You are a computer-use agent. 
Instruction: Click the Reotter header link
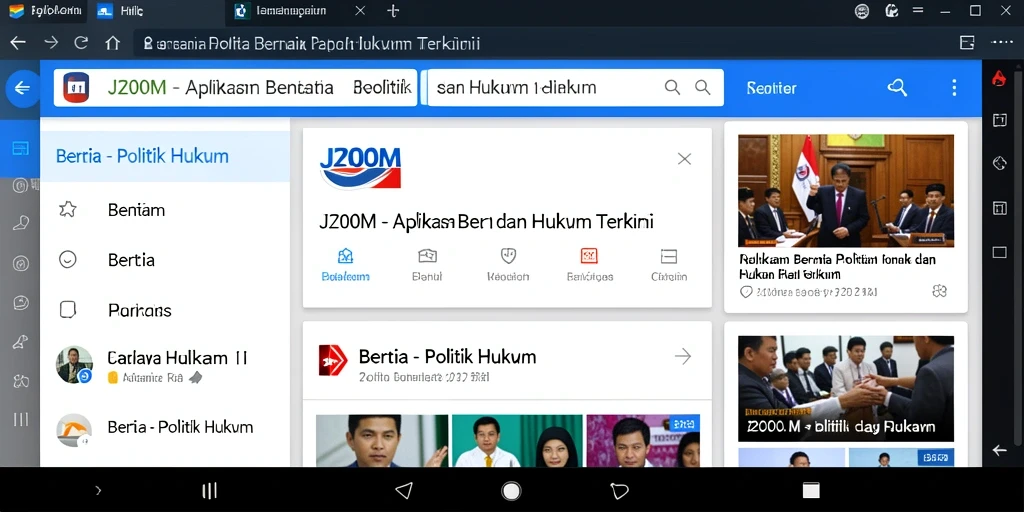pos(771,88)
